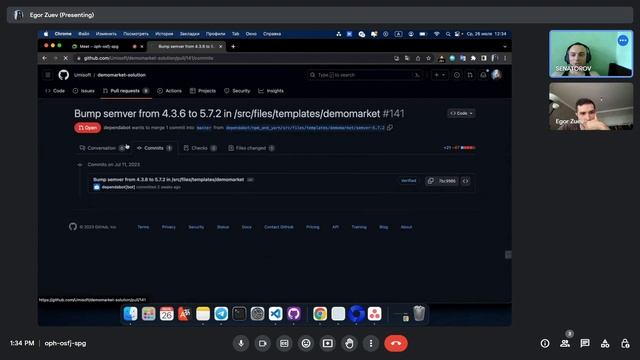Image resolution: width=640 pixels, height=360 pixels.
Task: Copy the head branch name icon
Action: tap(390, 128)
